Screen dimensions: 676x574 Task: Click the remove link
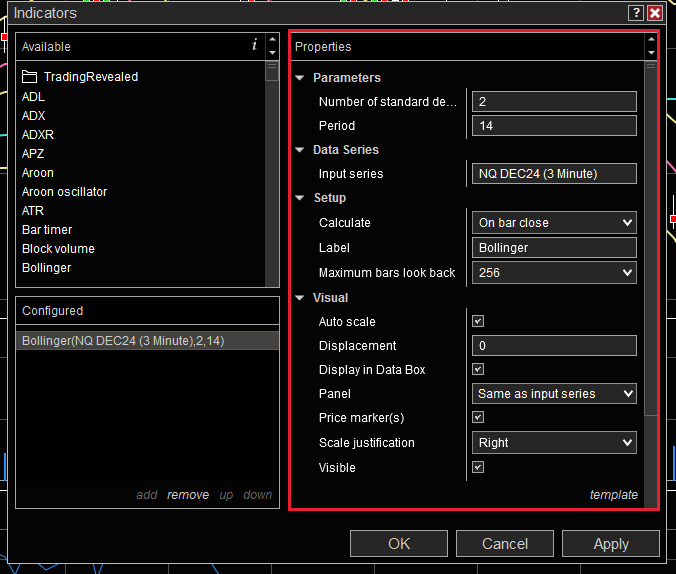(x=188, y=495)
